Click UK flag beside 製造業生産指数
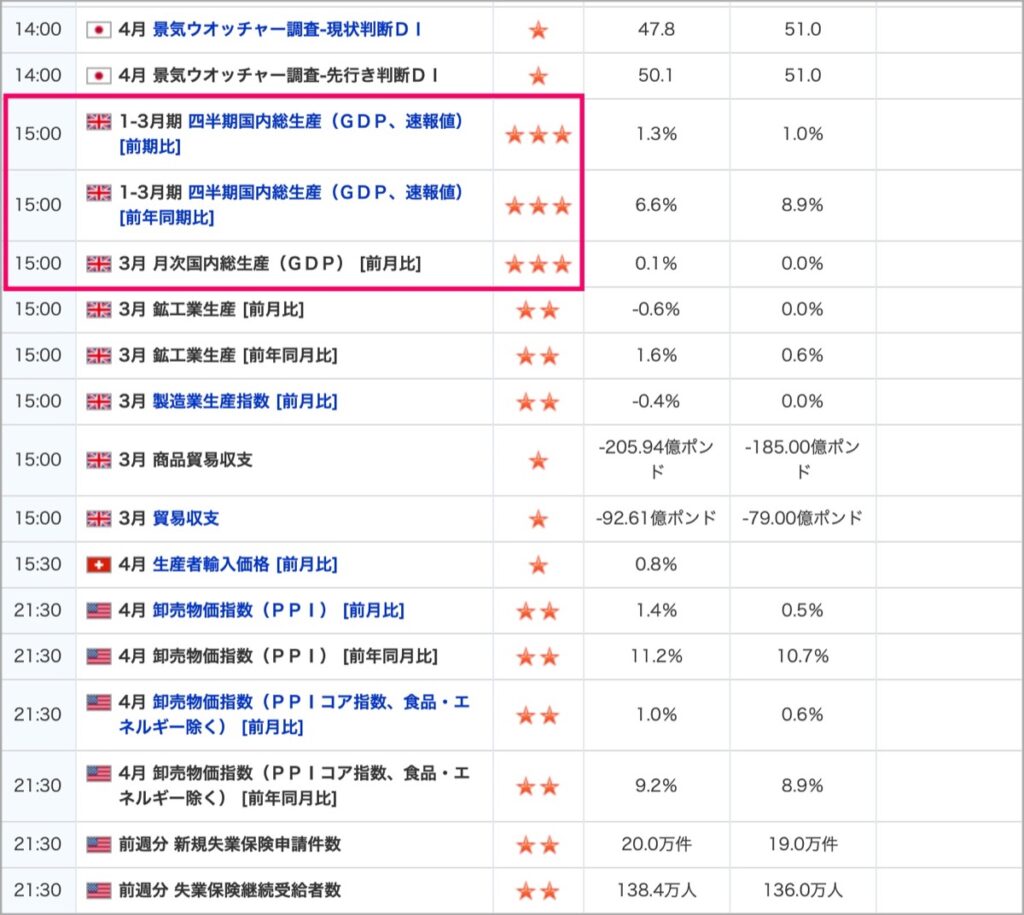The height and width of the screenshot is (915, 1024). click(x=99, y=402)
